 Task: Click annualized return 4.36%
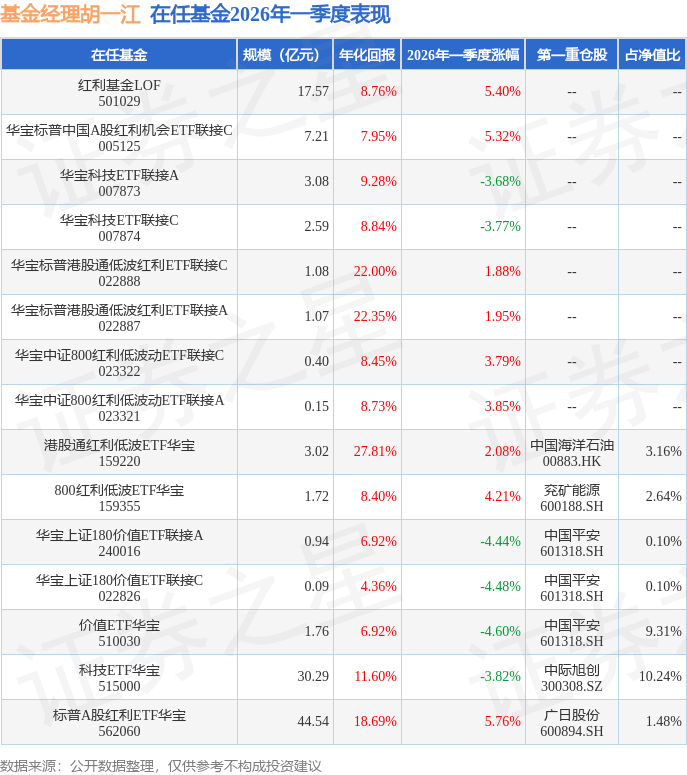coord(379,586)
